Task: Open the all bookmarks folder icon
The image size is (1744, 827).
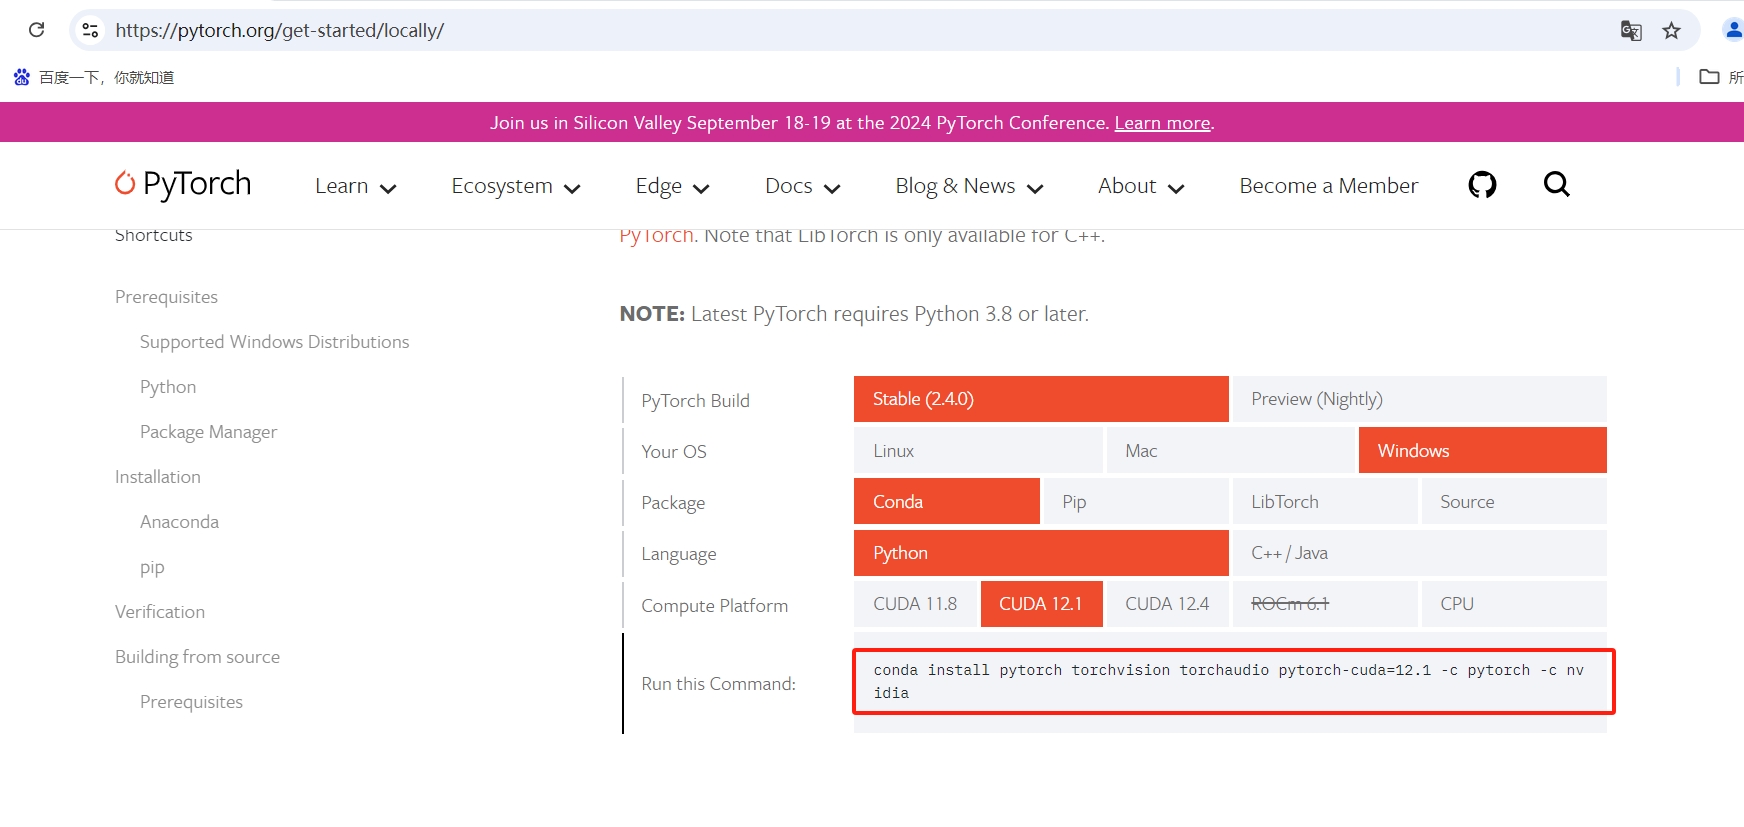Action: (x=1709, y=77)
